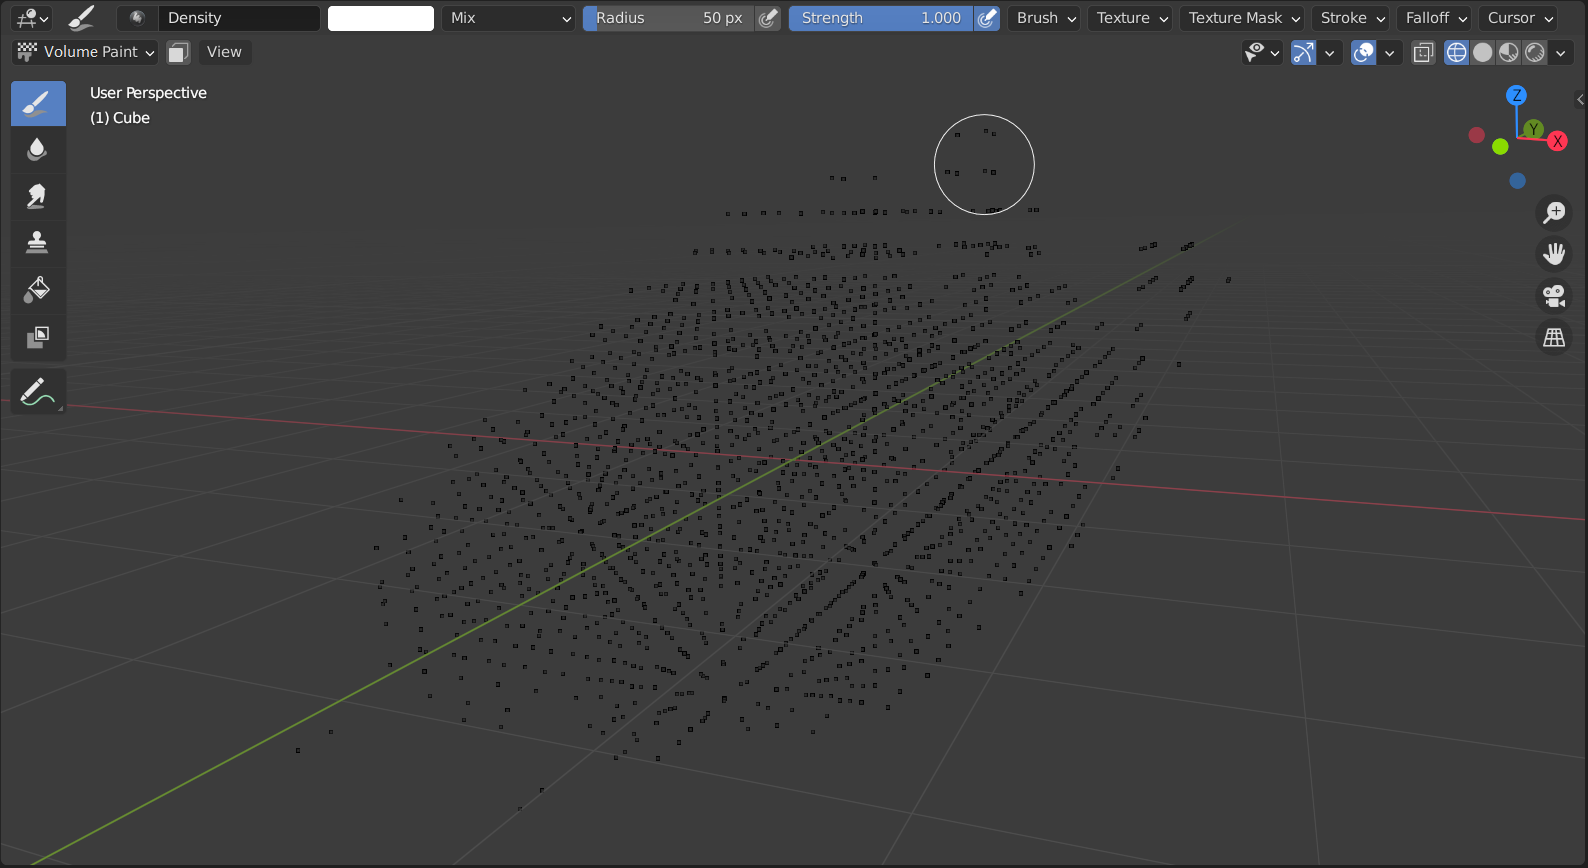Switch to material preview shading
The image size is (1588, 868).
1509,52
